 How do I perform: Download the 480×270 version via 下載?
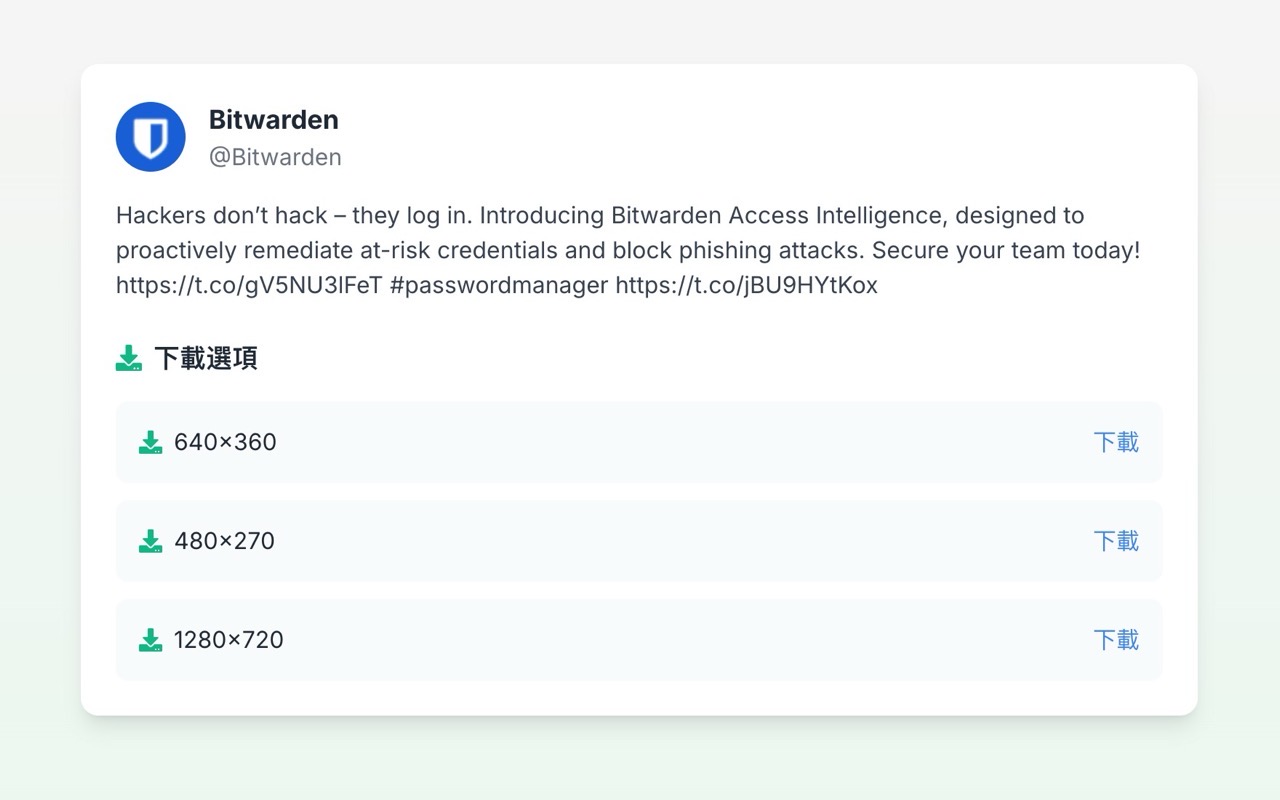click(x=1116, y=541)
